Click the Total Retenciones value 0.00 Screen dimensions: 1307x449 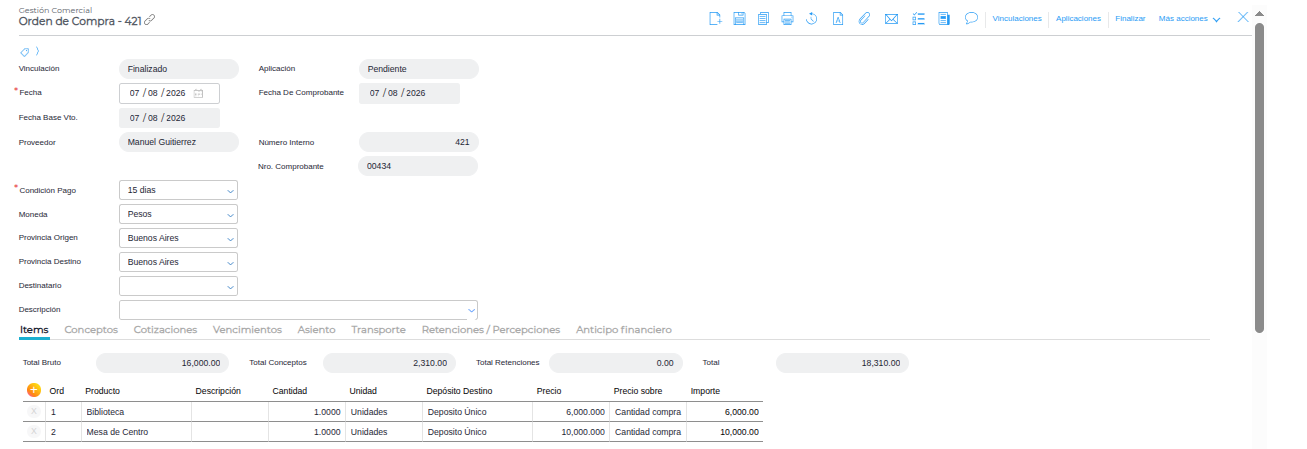616,363
